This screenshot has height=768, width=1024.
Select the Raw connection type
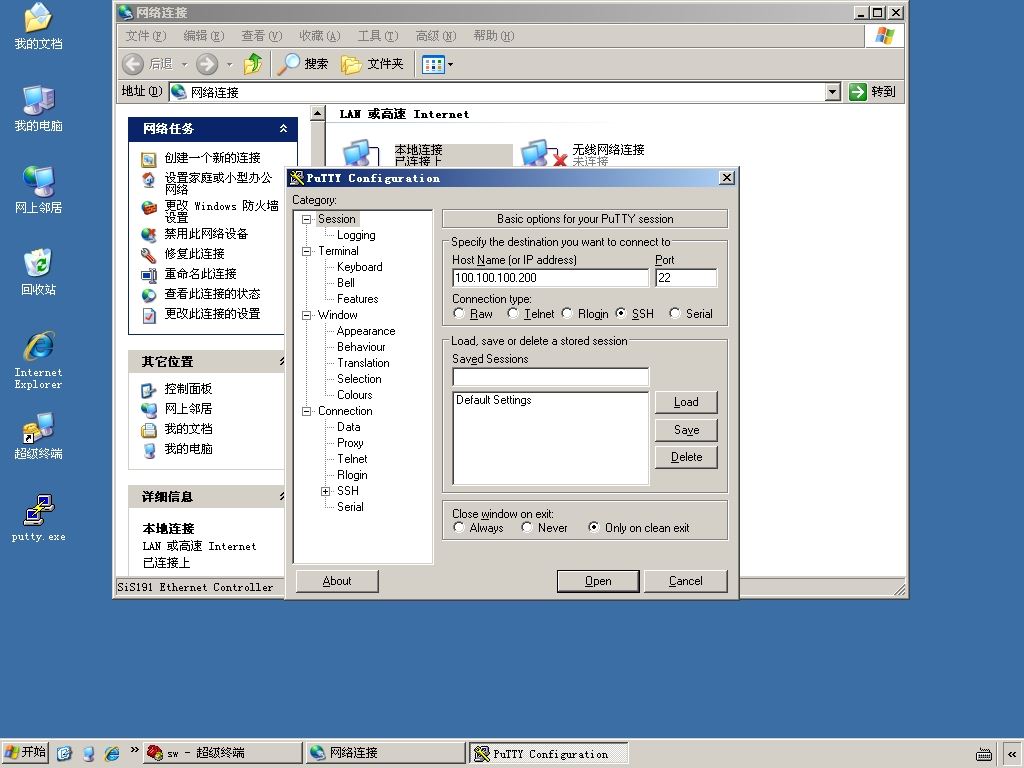click(x=458, y=313)
